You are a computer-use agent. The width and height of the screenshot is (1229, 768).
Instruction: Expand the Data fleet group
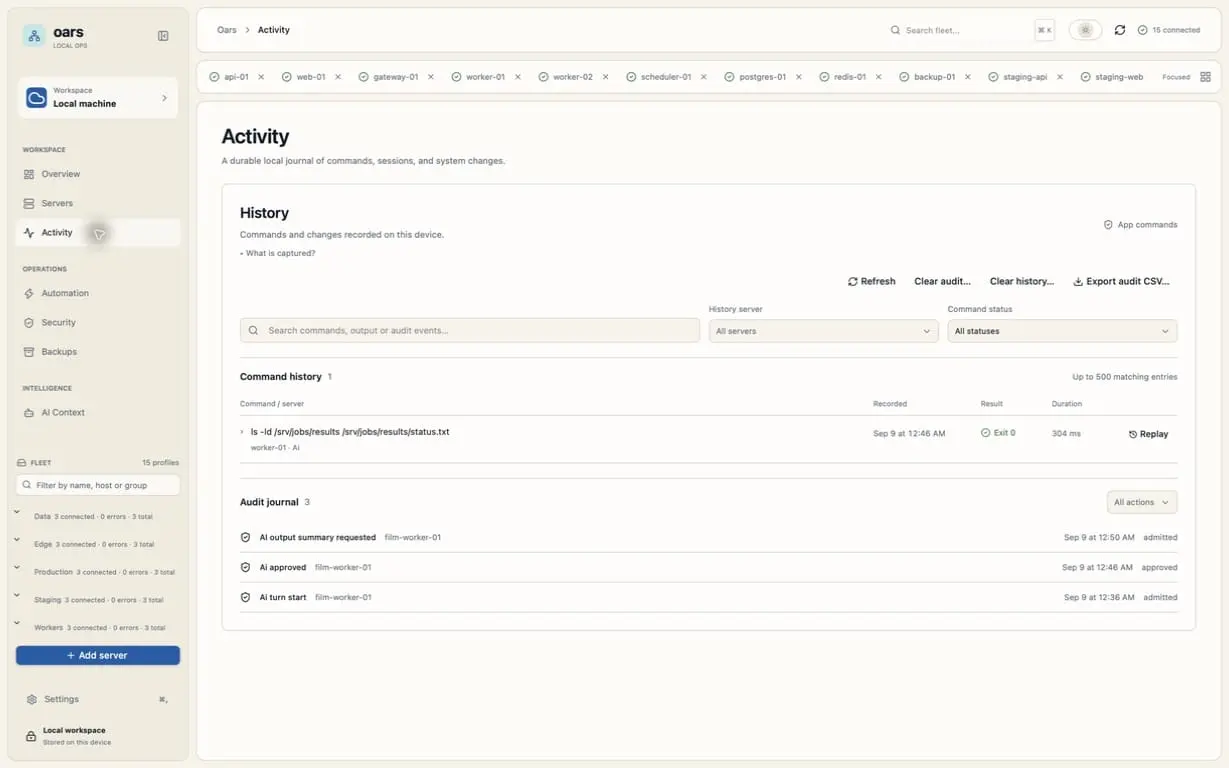17,512
